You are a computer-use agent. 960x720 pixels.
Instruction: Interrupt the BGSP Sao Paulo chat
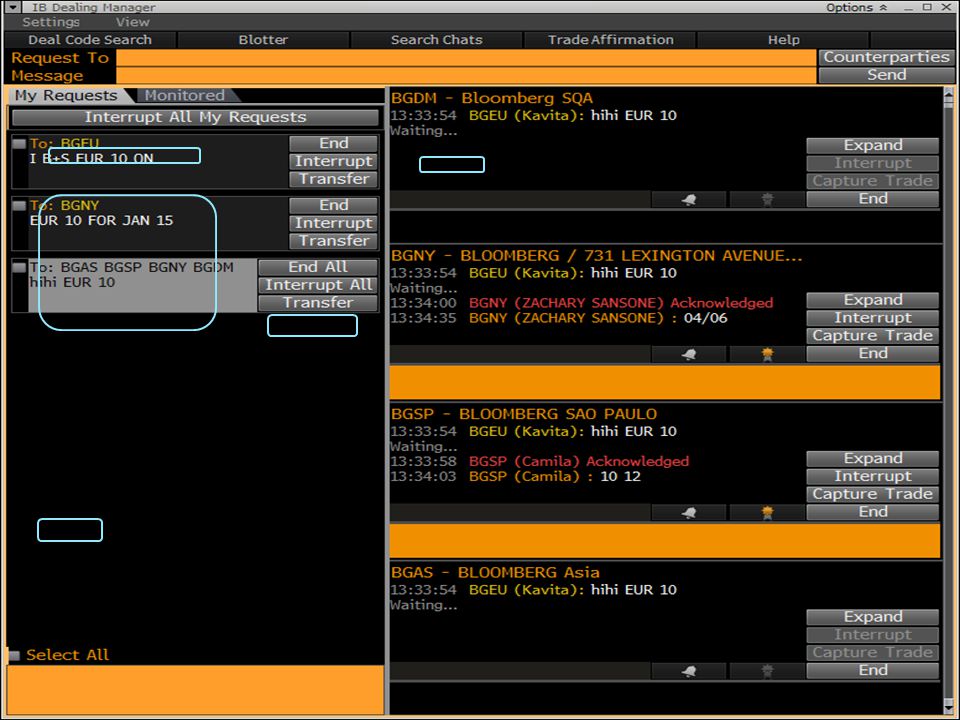tap(872, 476)
